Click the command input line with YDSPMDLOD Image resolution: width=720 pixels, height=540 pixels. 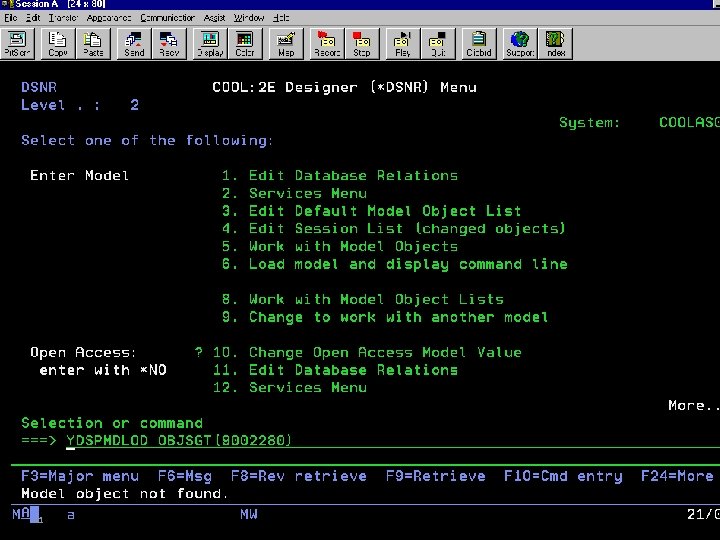(x=393, y=440)
